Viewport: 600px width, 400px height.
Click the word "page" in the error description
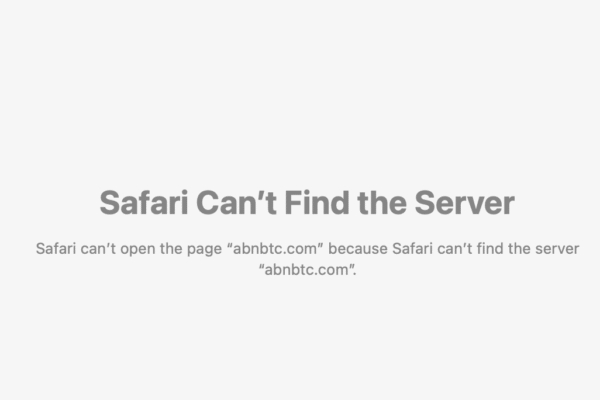[204, 250]
